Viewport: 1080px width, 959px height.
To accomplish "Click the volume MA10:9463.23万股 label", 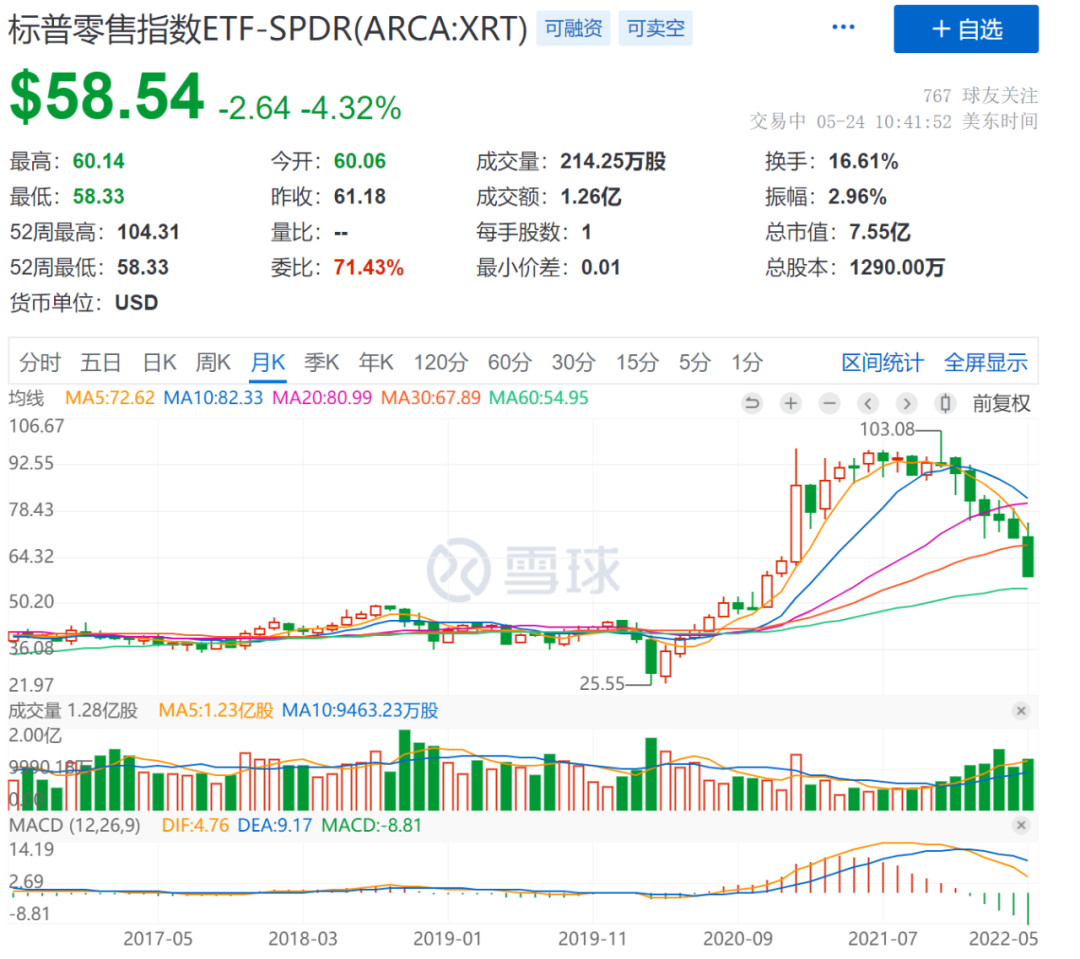I will click(360, 710).
